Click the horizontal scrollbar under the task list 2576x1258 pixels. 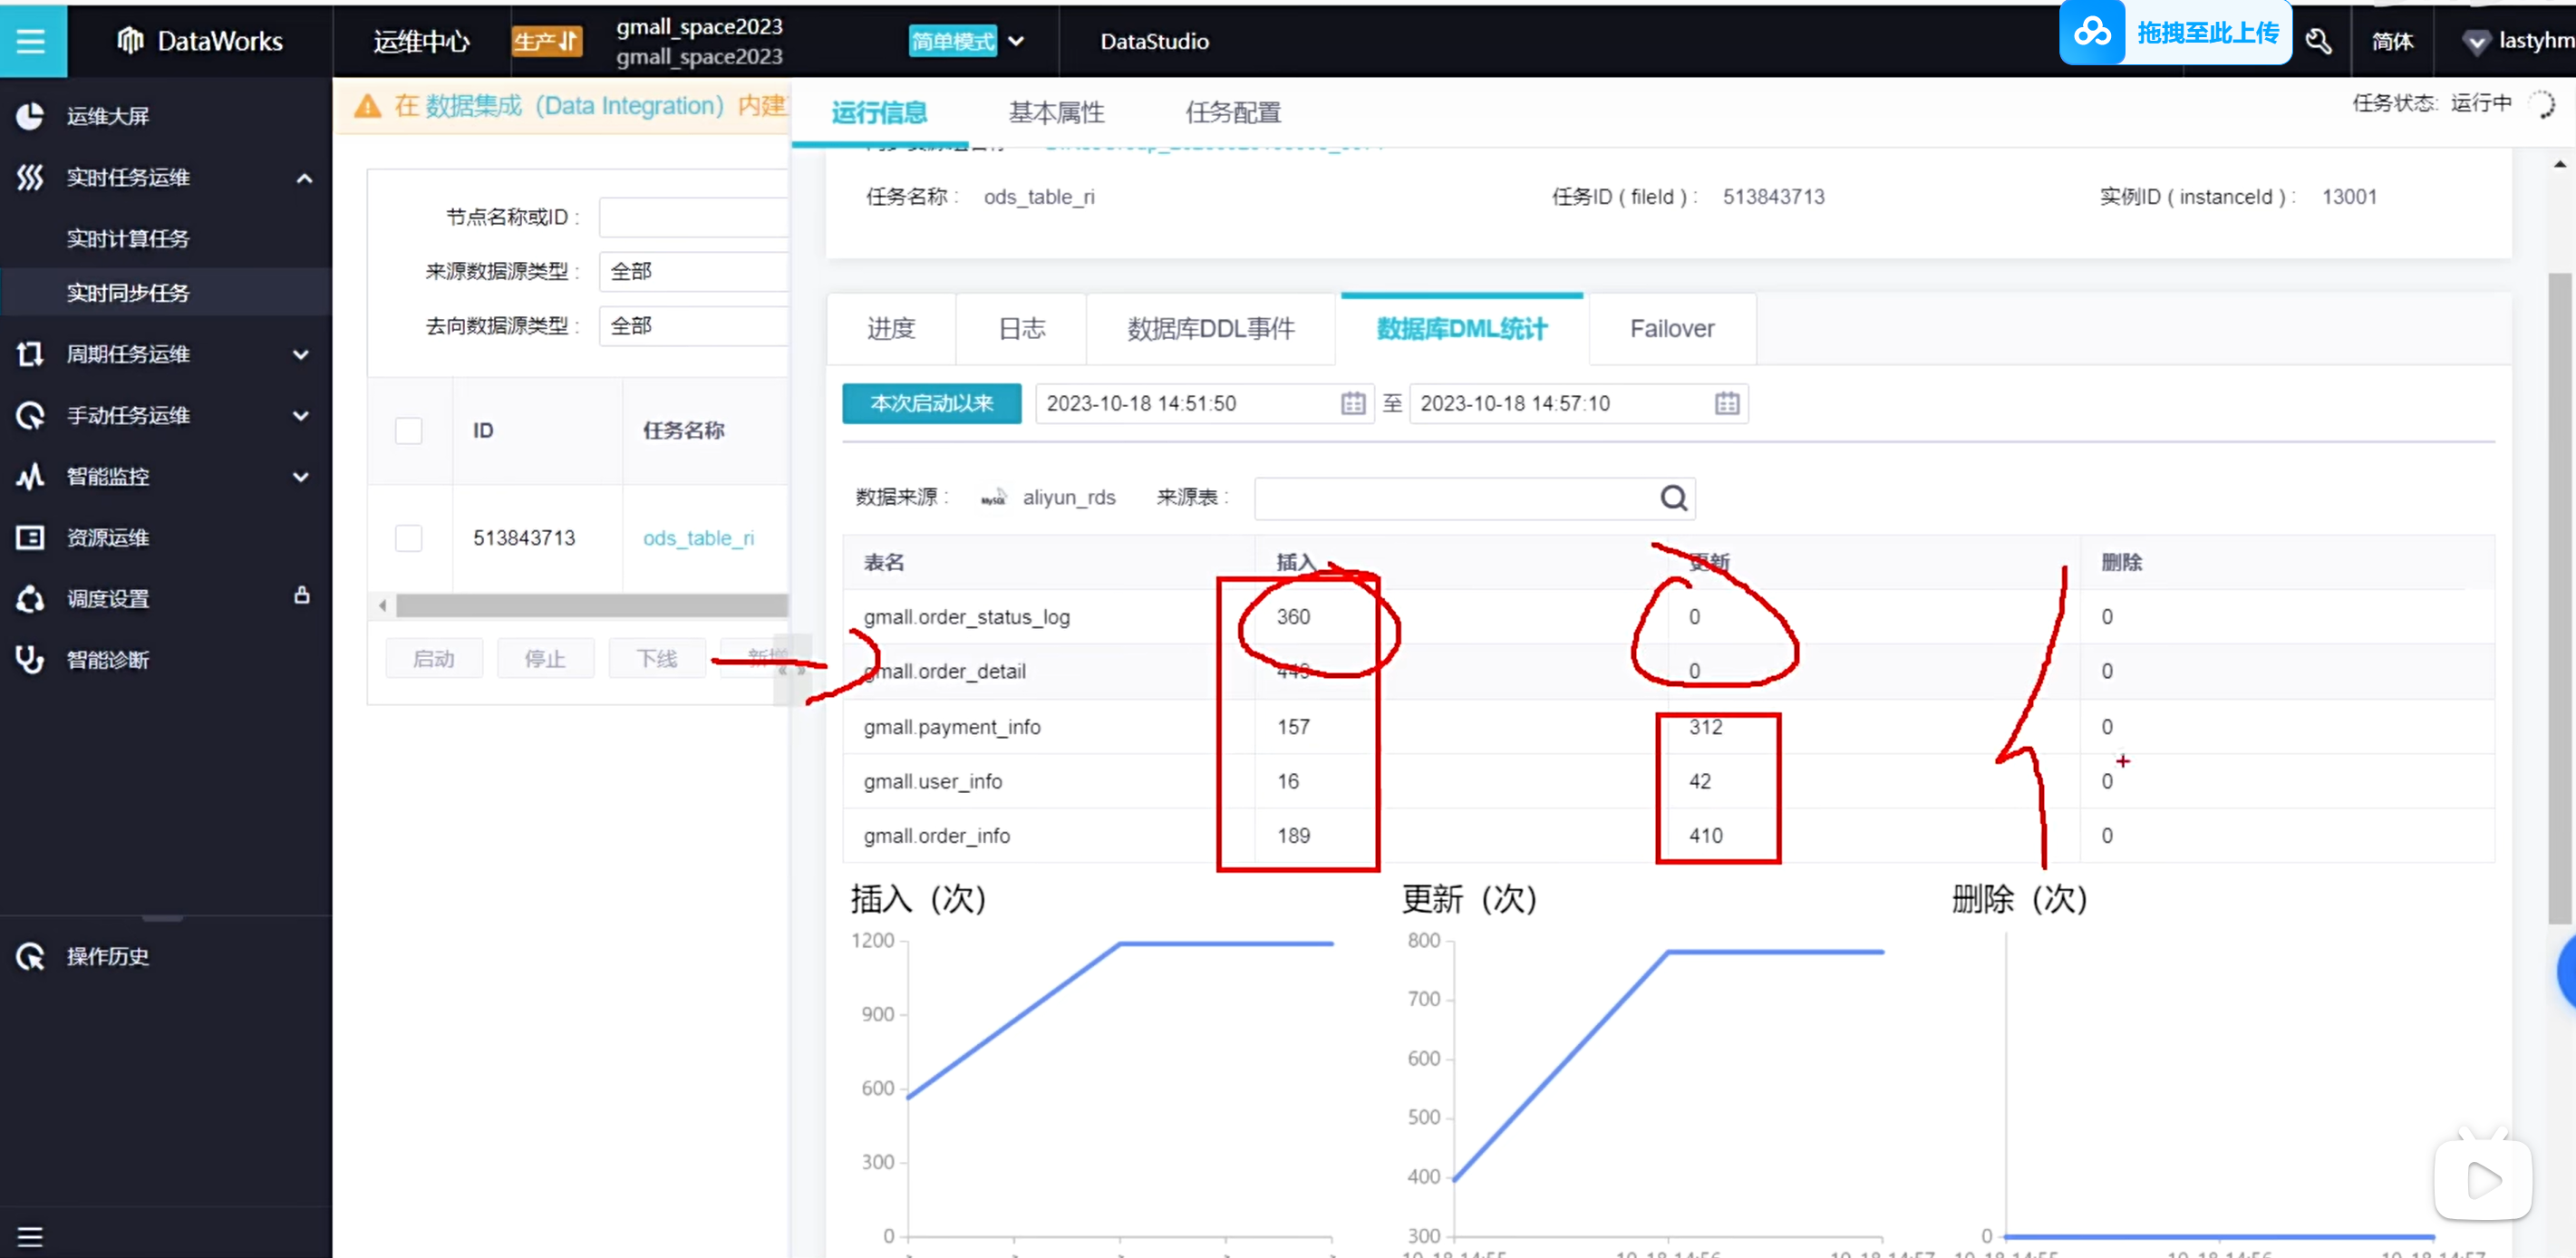pos(590,605)
